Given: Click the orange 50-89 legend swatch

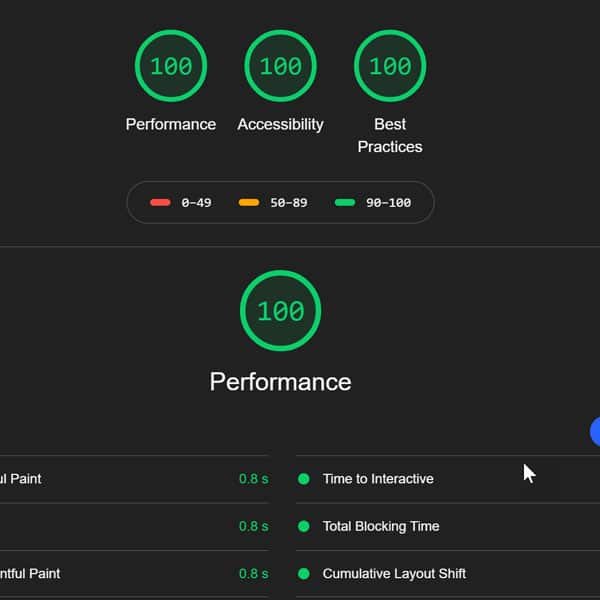Looking at the screenshot, I should coord(249,203).
